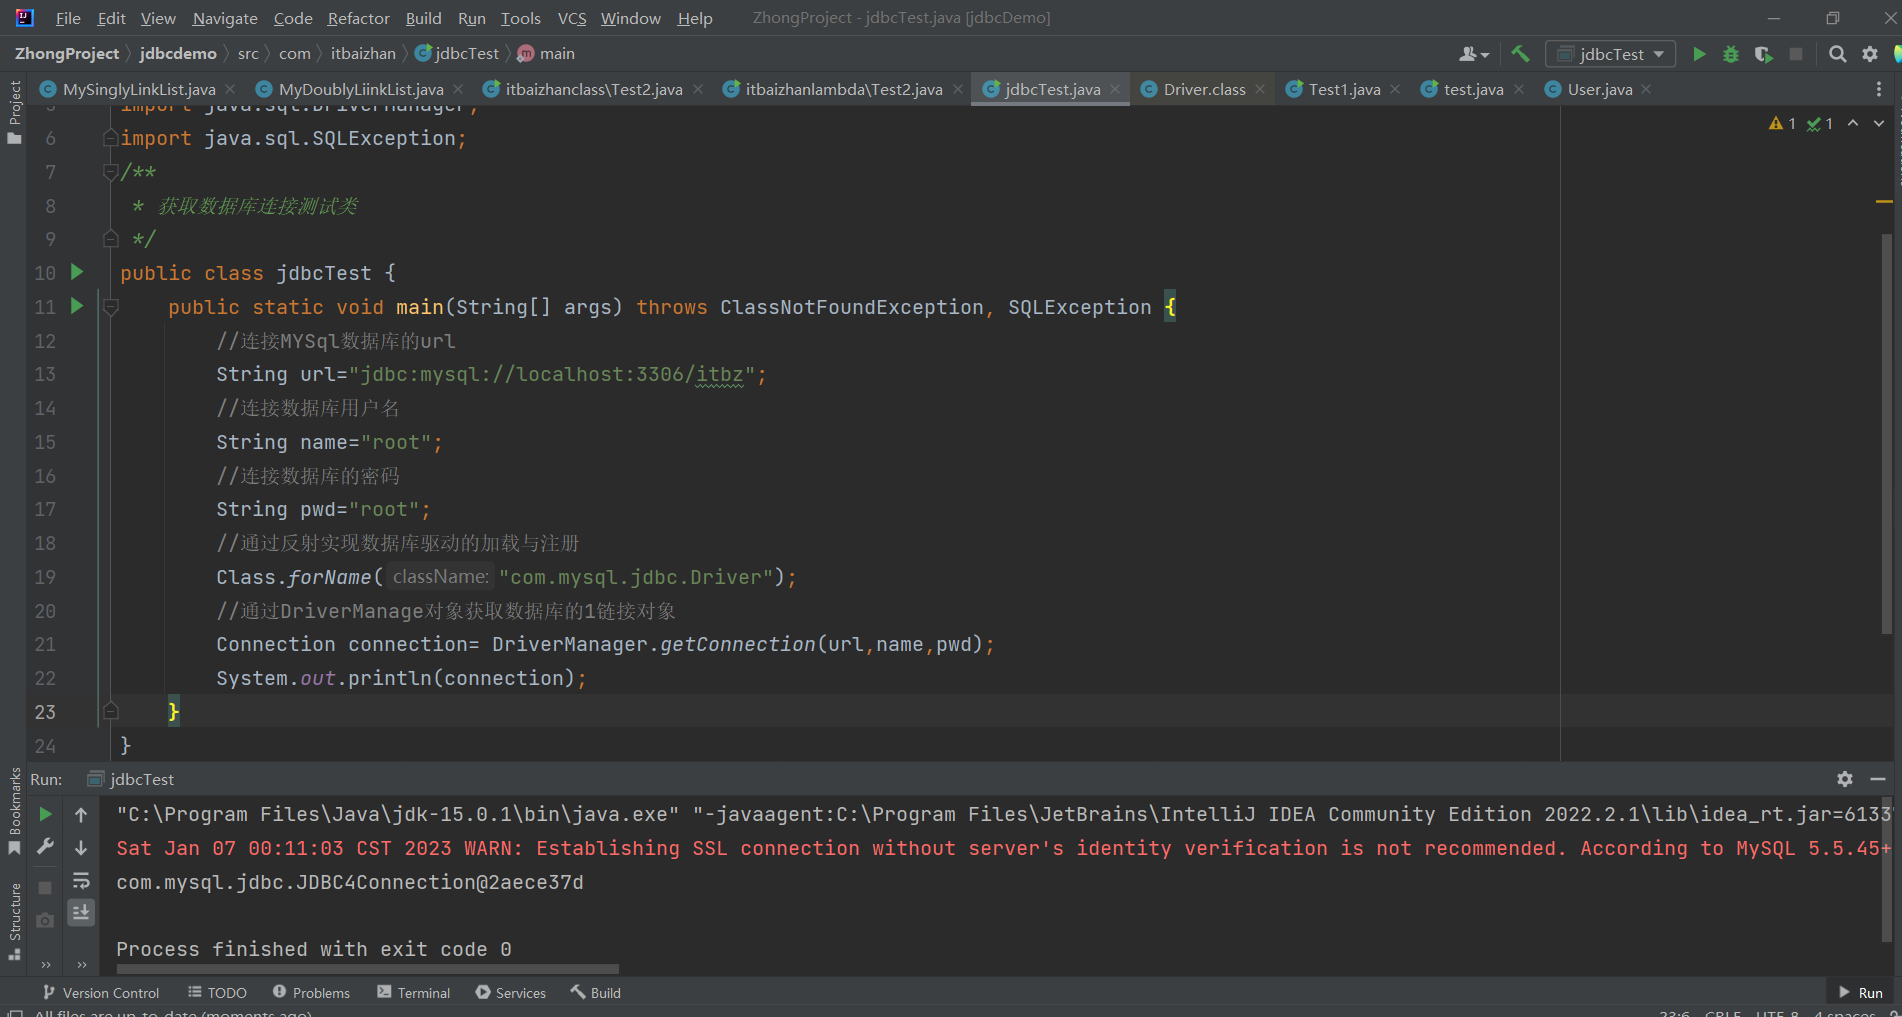The height and width of the screenshot is (1017, 1902).
Task: Switch to User.java tab
Action: coord(1599,89)
